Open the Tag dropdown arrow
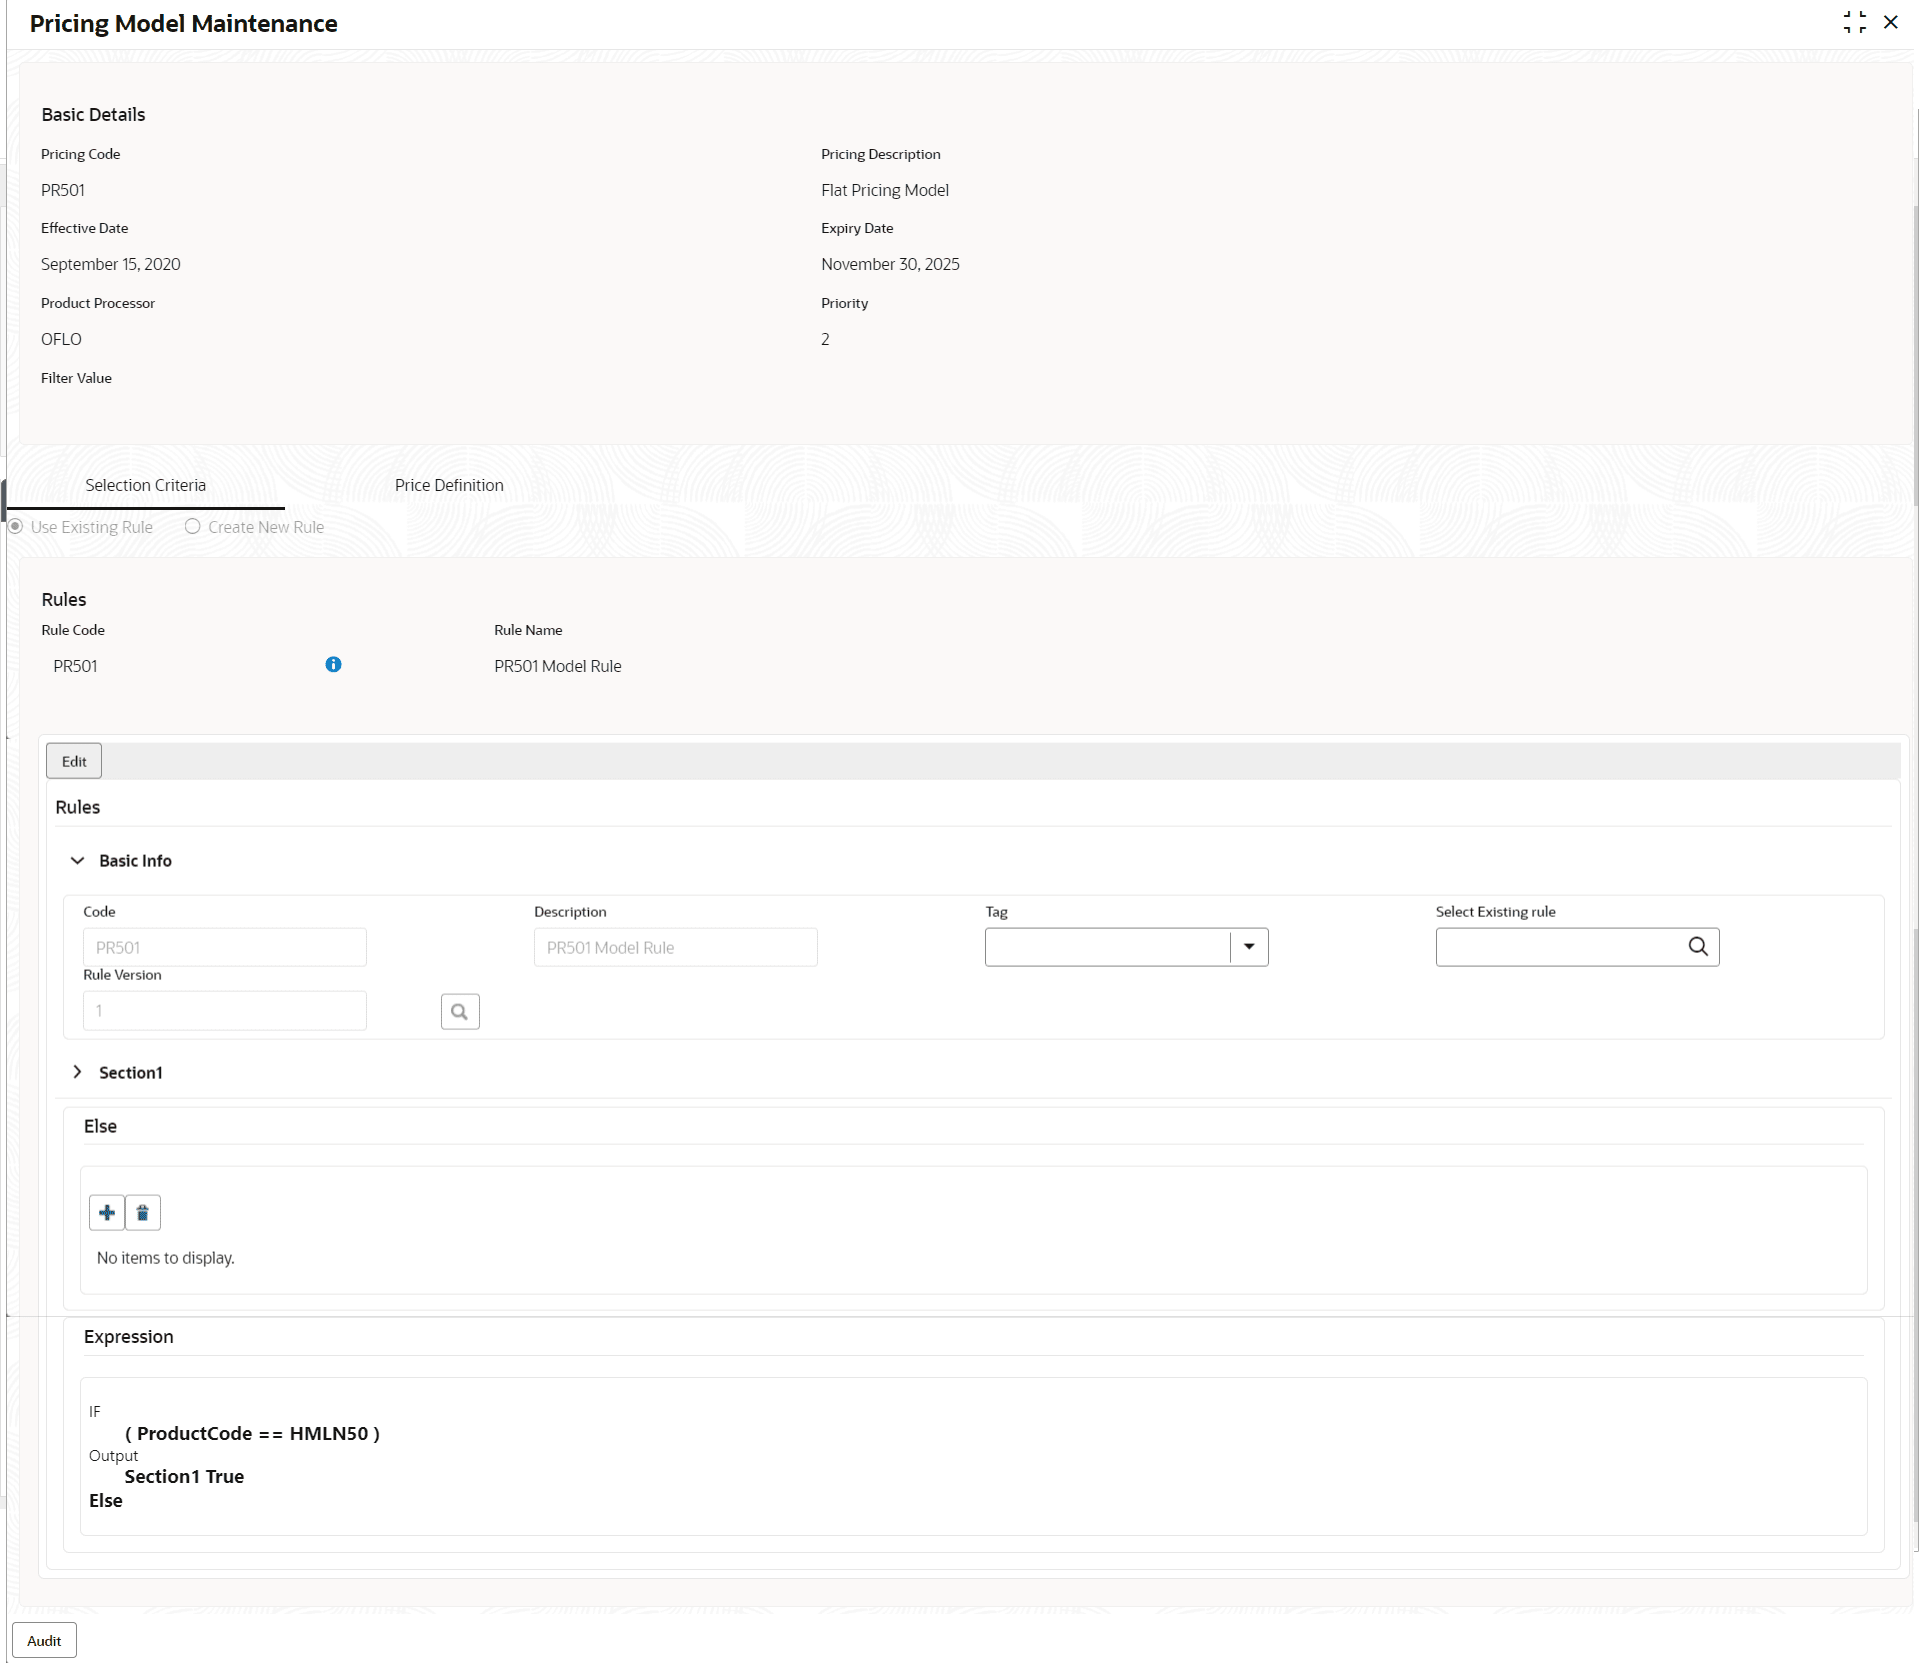Viewport: 1919px width, 1663px height. 1249,946
